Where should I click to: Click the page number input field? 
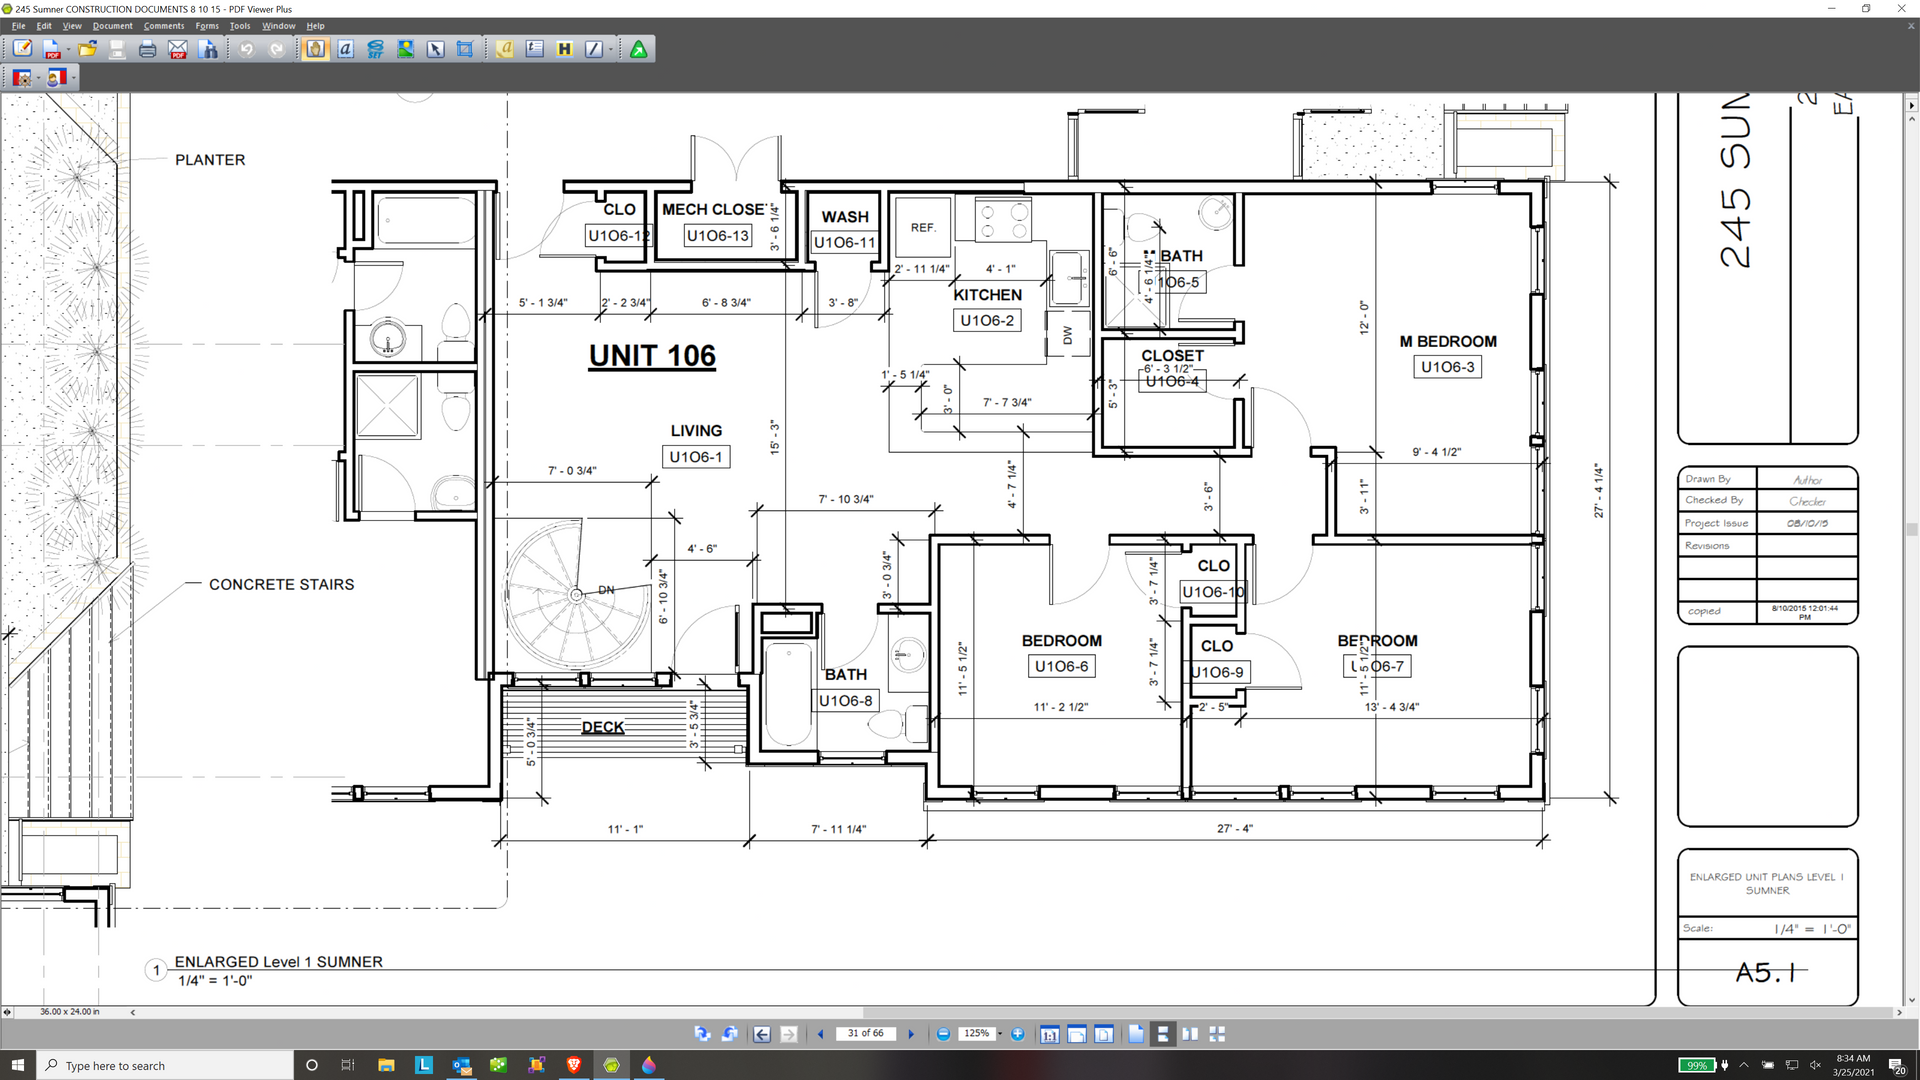pyautogui.click(x=865, y=1034)
